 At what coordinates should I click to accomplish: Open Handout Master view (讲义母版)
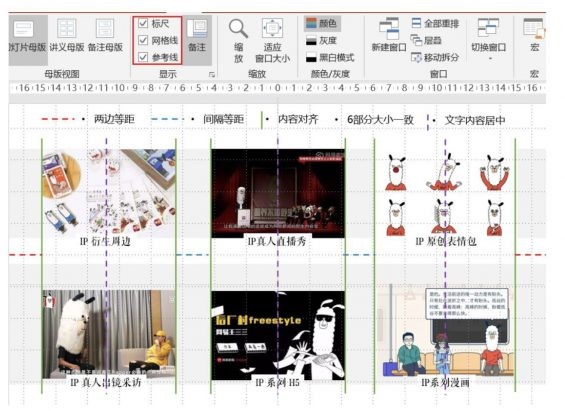(x=67, y=36)
